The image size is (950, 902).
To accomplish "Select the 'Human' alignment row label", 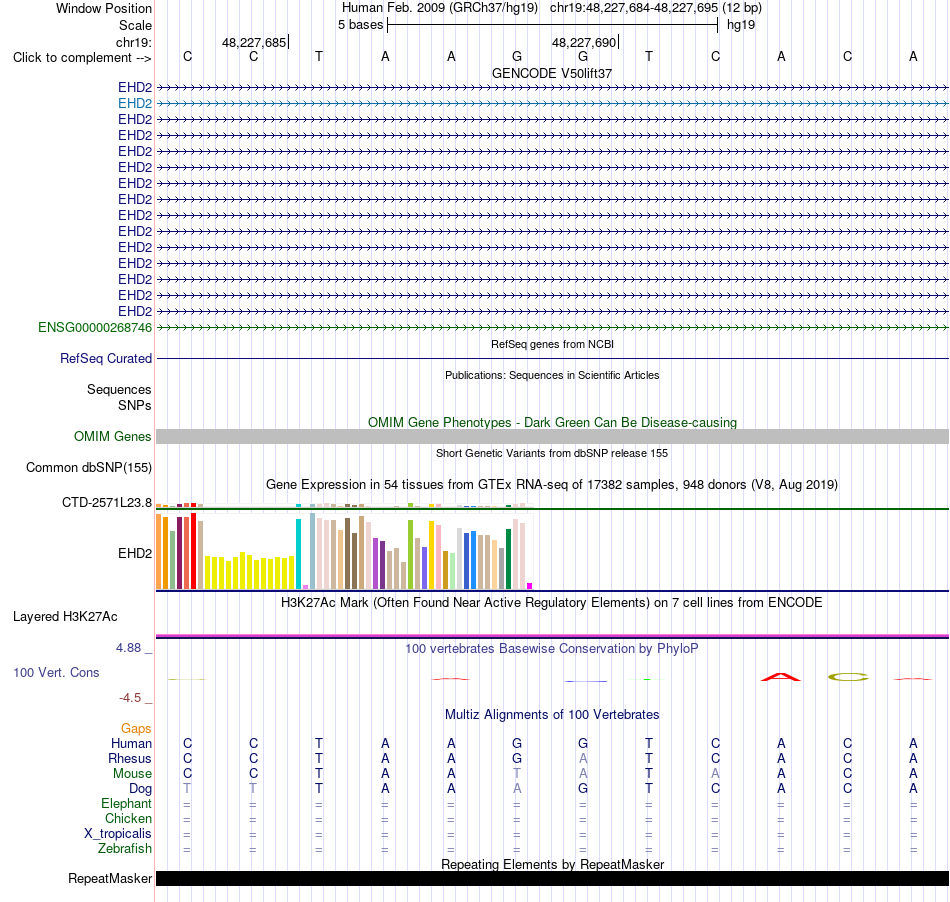I will pyautogui.click(x=131, y=743).
